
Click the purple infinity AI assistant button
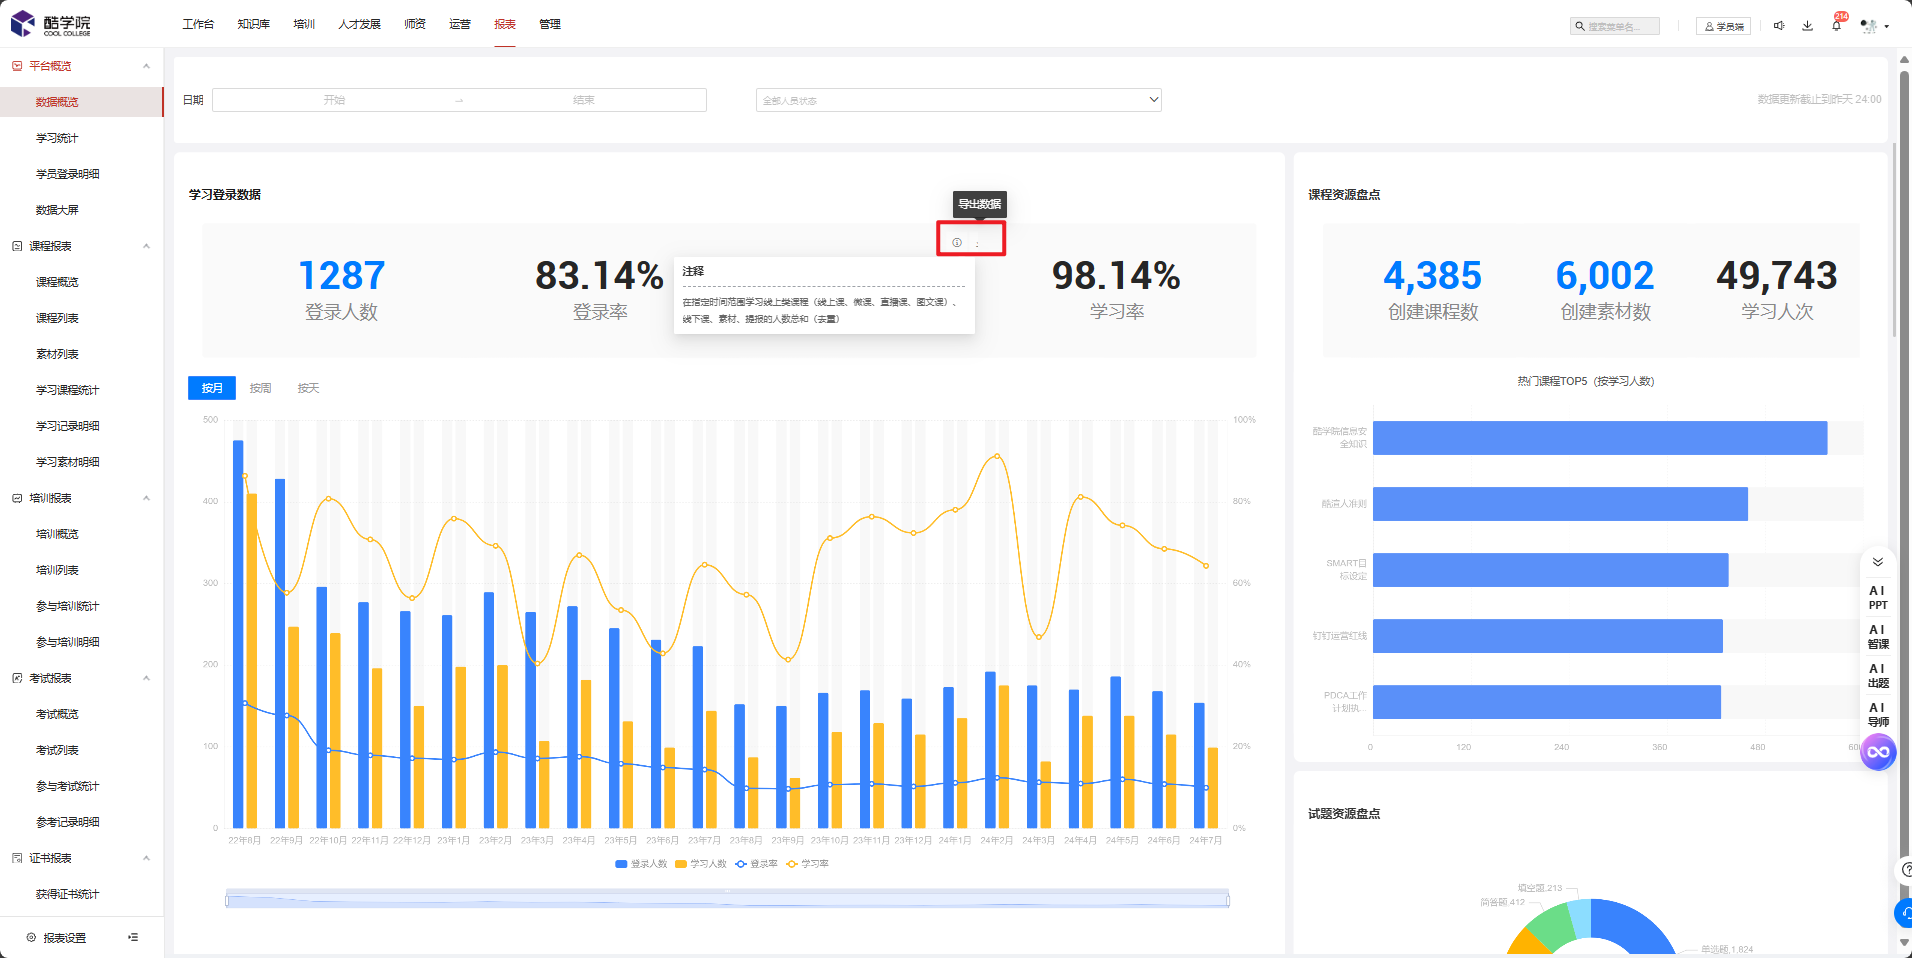1878,752
